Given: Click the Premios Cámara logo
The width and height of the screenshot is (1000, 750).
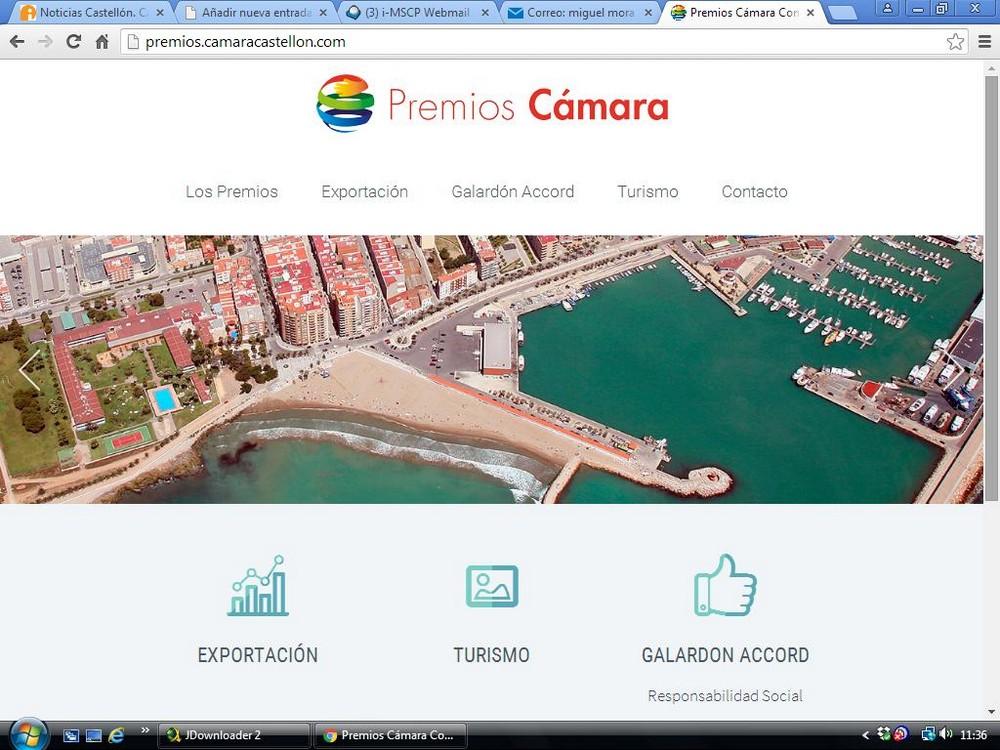Looking at the screenshot, I should pyautogui.click(x=492, y=104).
